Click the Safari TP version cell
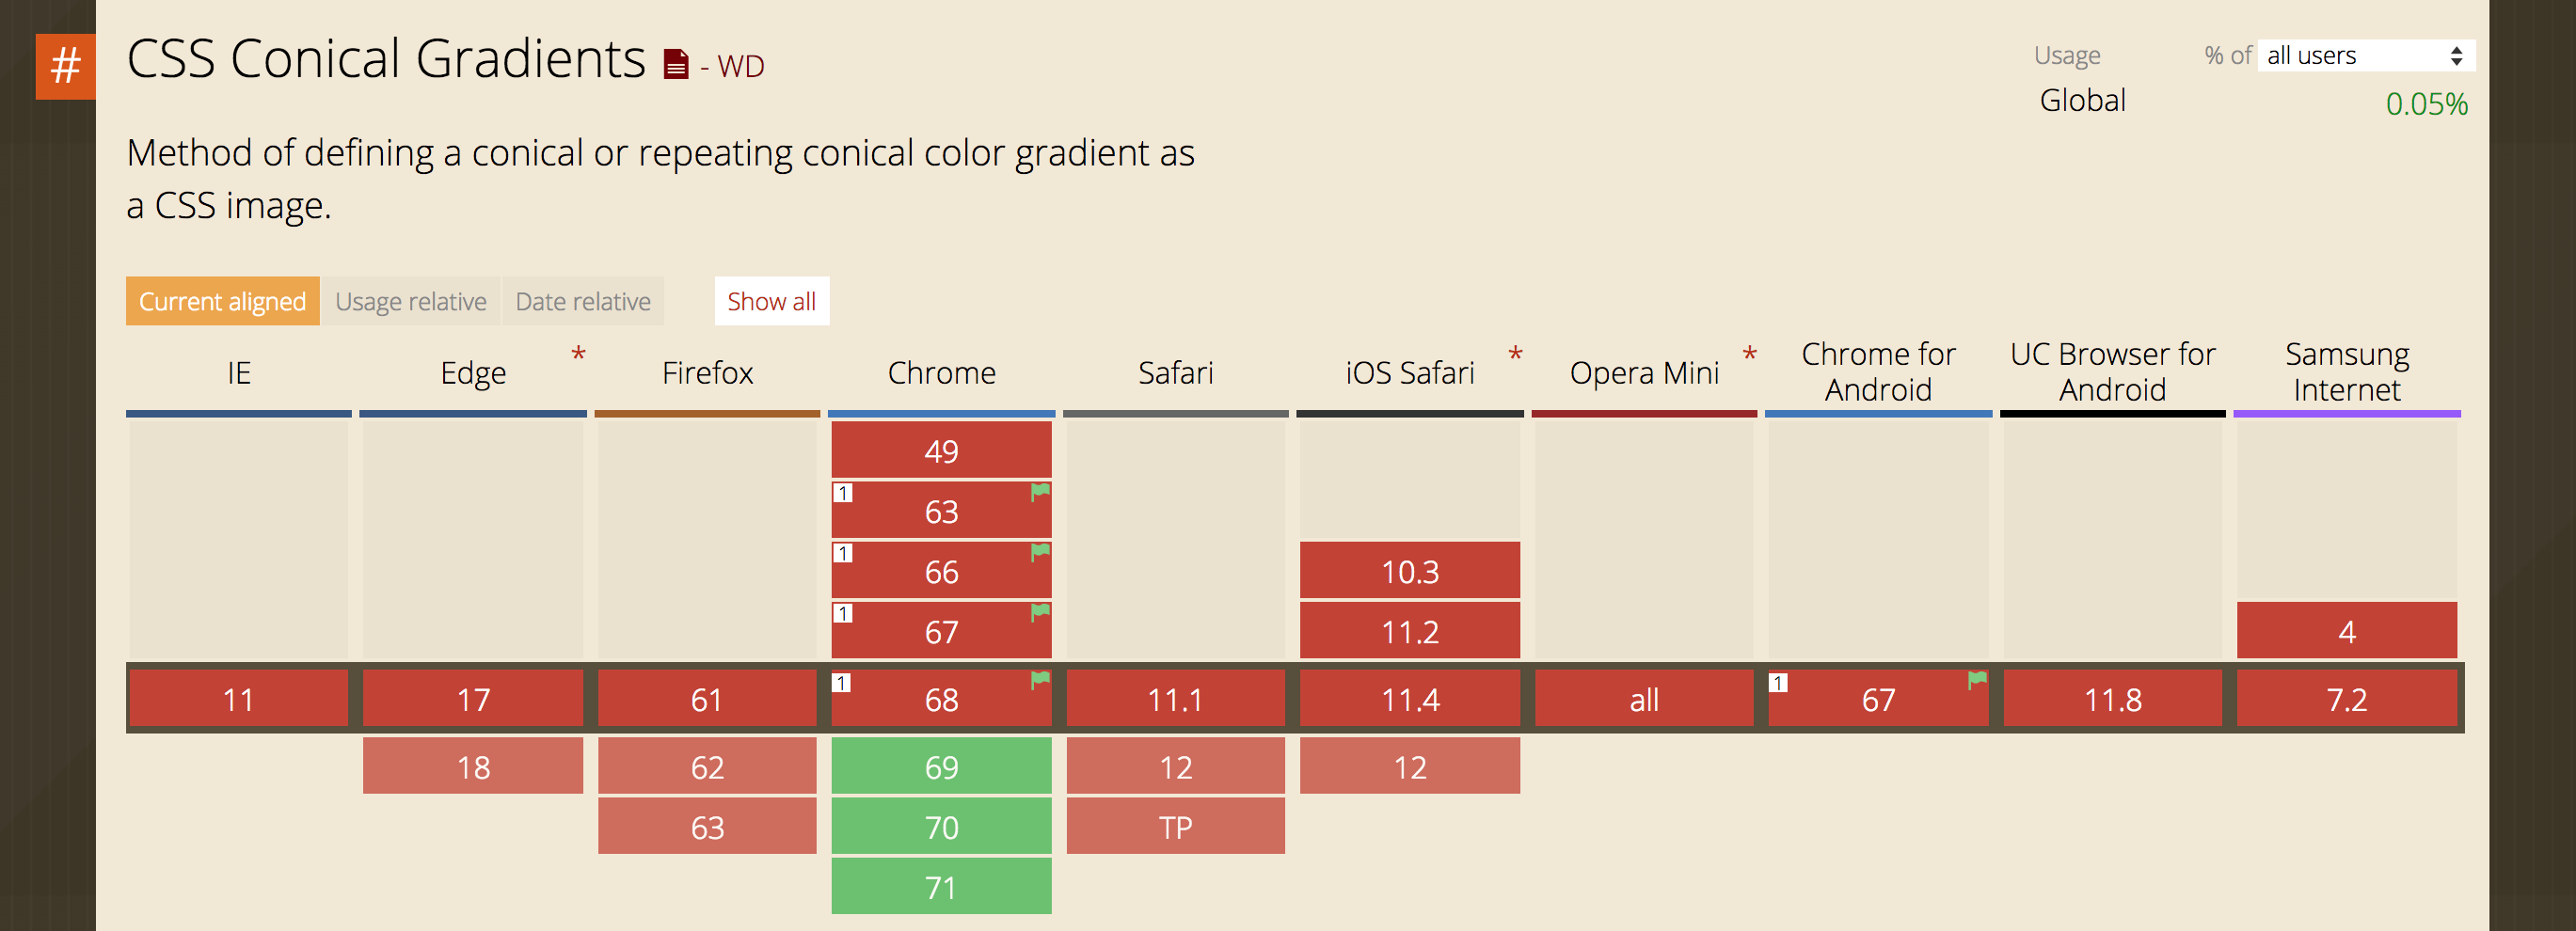 (1175, 827)
